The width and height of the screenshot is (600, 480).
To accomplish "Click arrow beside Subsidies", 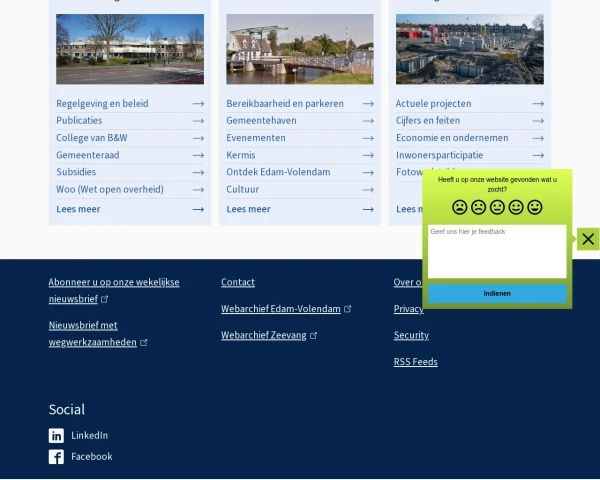I will (x=198, y=173).
